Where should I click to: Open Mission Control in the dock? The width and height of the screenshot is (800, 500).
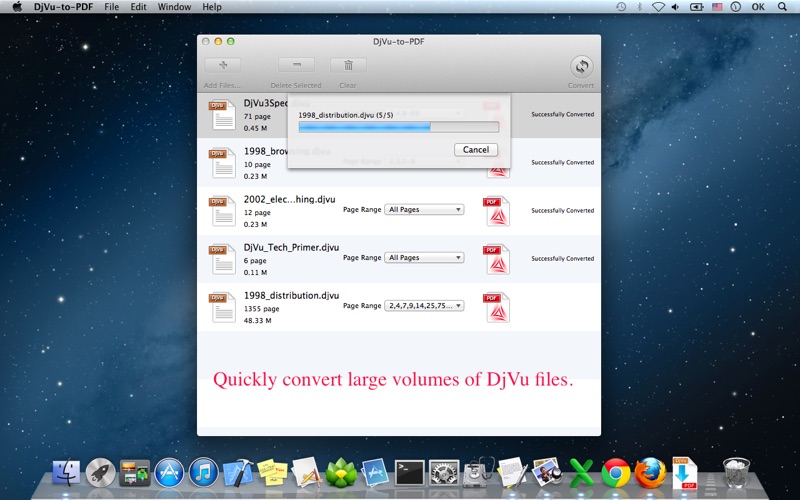[x=135, y=472]
